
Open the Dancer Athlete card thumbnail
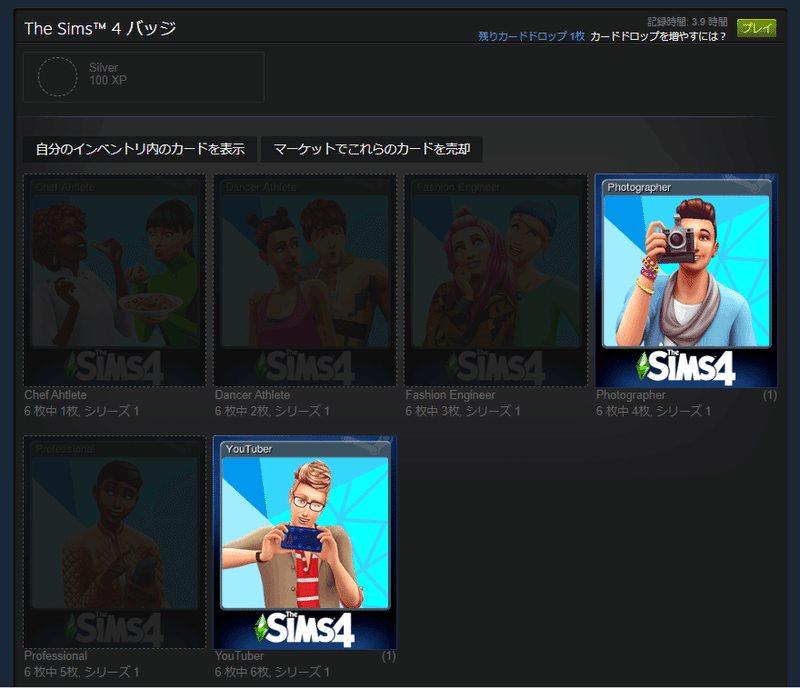click(x=305, y=280)
